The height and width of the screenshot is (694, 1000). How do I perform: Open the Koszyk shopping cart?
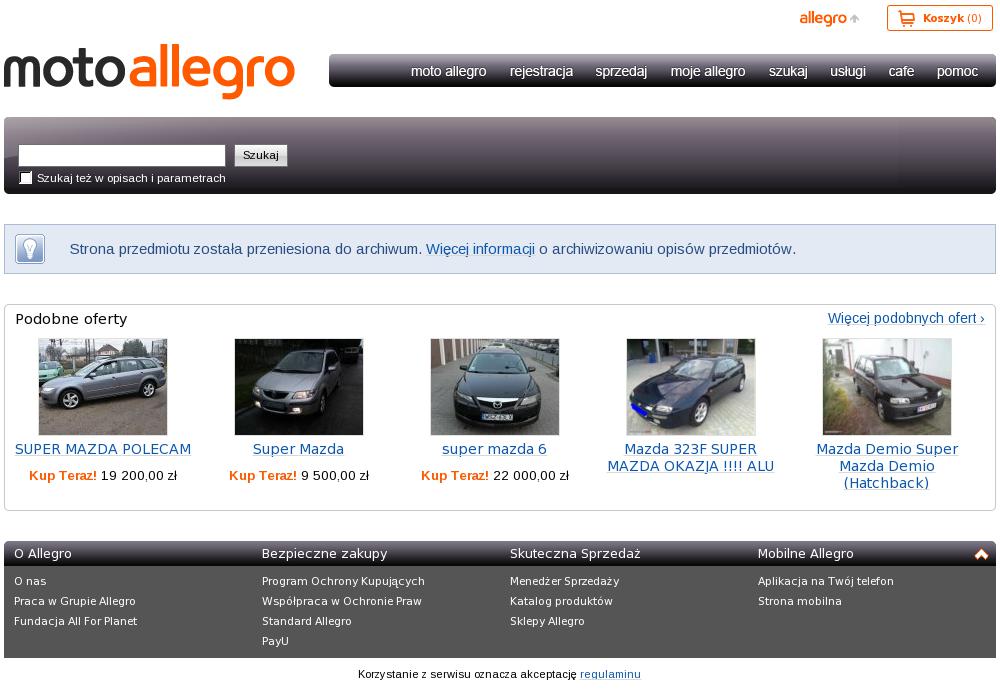coord(939,18)
